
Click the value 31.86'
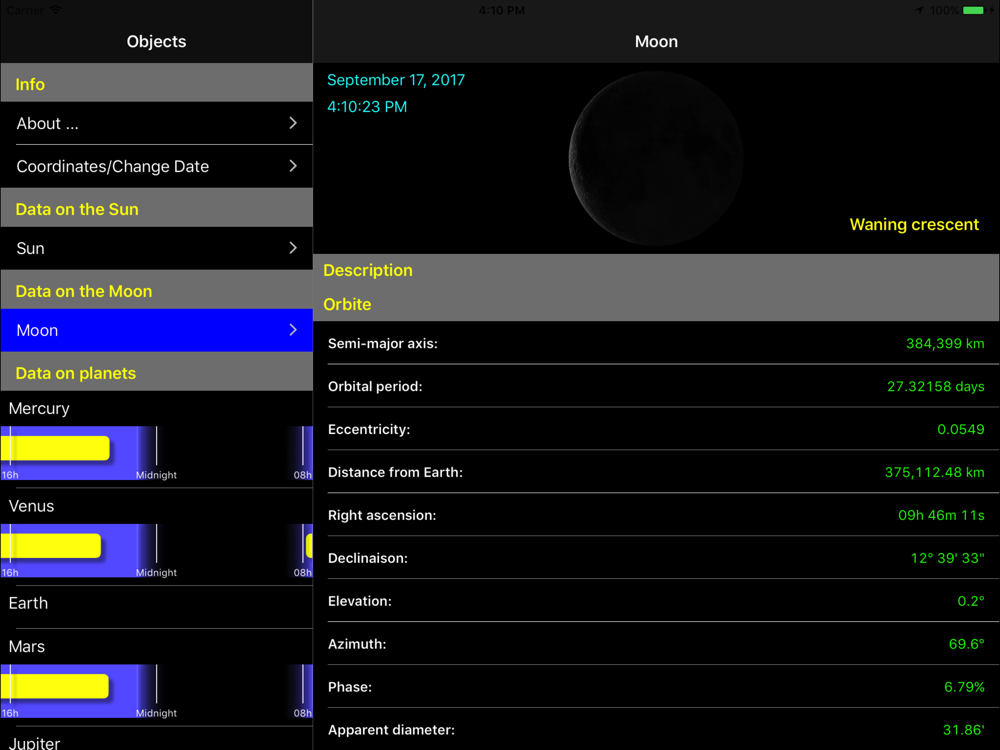[x=964, y=730]
